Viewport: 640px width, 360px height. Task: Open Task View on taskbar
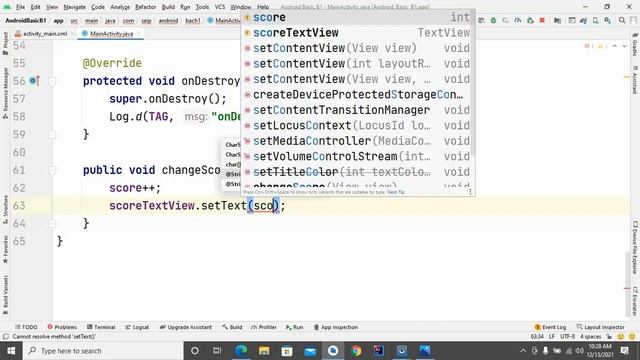pos(217,351)
